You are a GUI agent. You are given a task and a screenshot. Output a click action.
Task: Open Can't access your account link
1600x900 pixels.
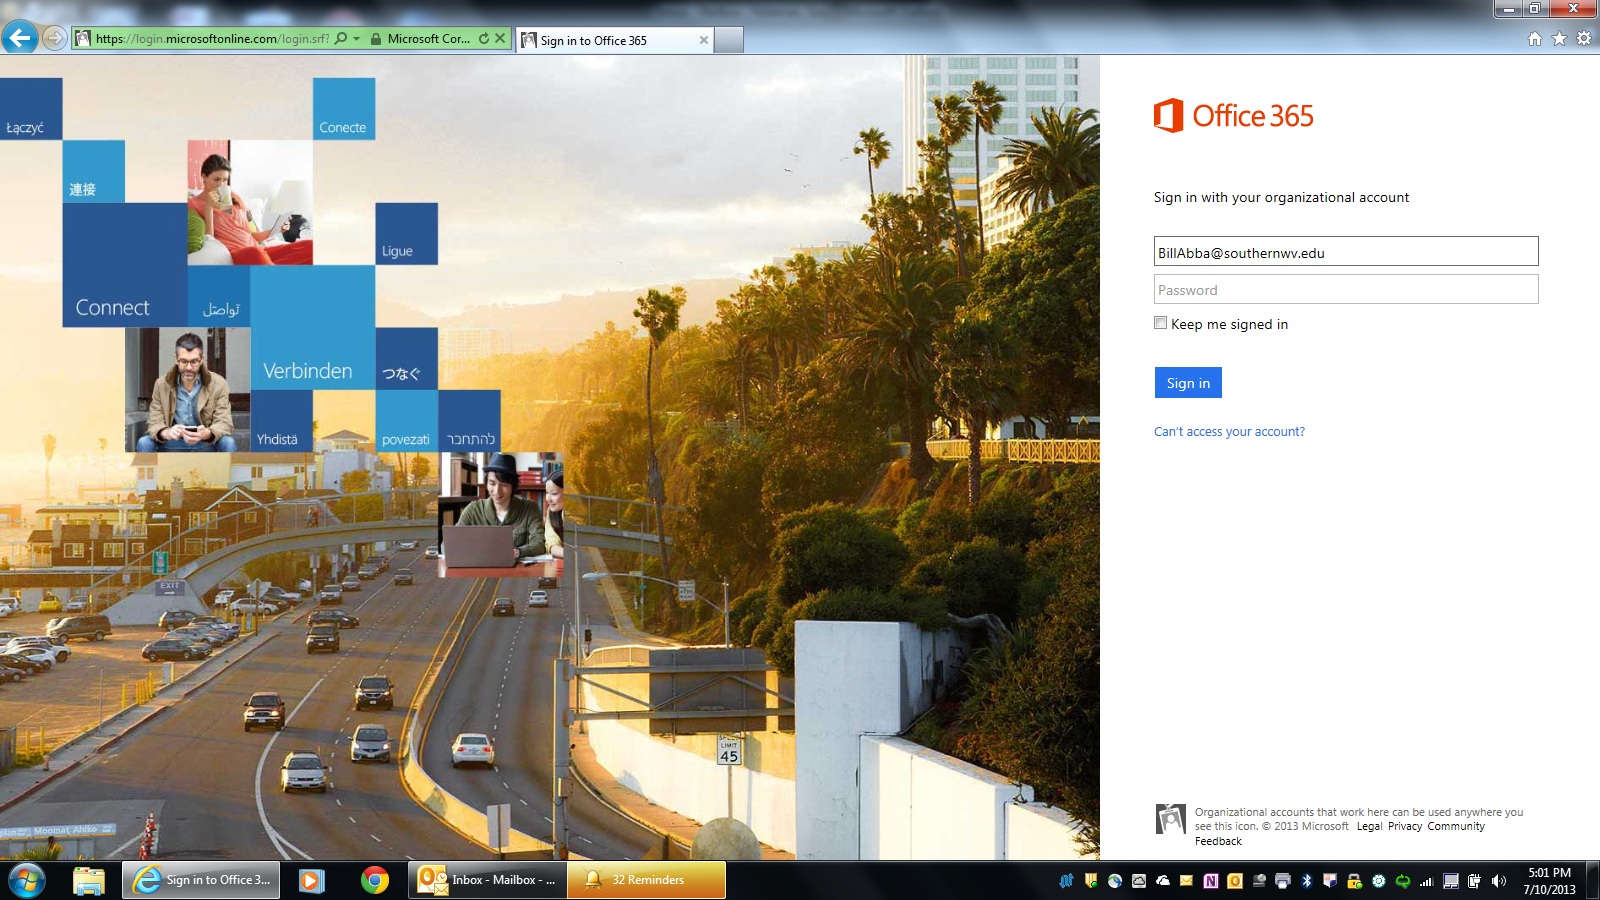(1229, 432)
